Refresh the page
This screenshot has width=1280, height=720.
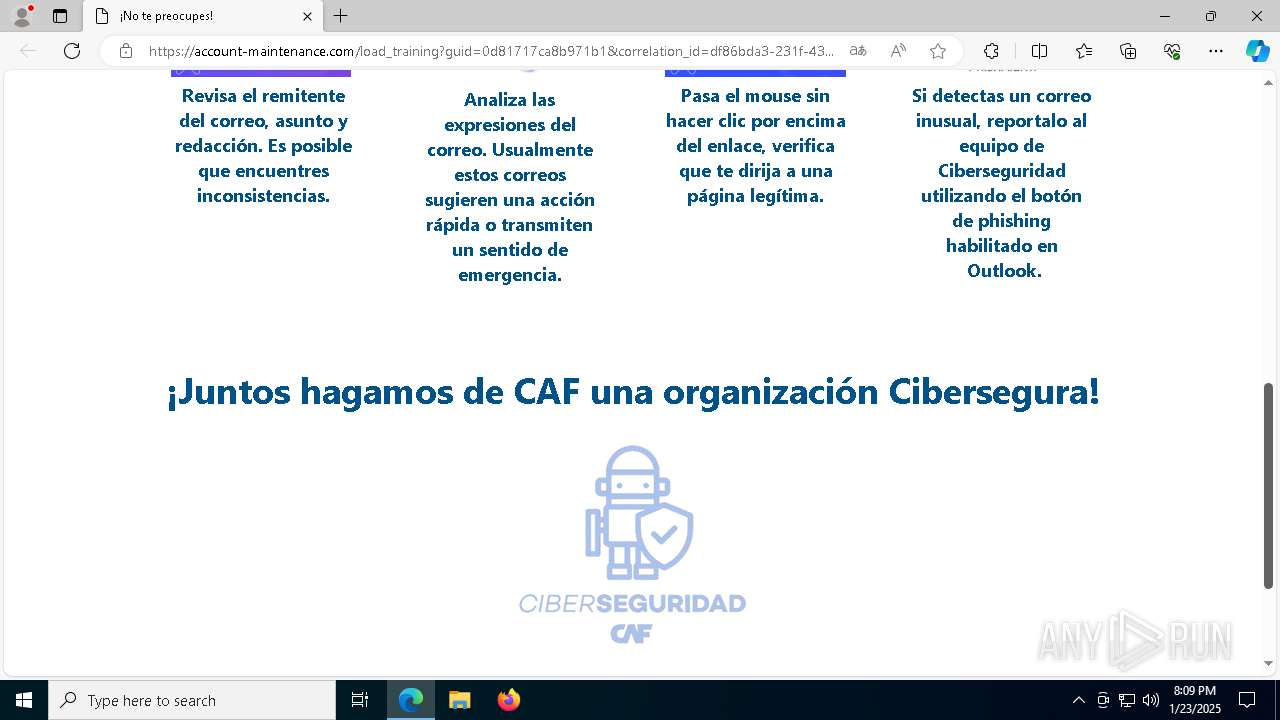tap(72, 51)
